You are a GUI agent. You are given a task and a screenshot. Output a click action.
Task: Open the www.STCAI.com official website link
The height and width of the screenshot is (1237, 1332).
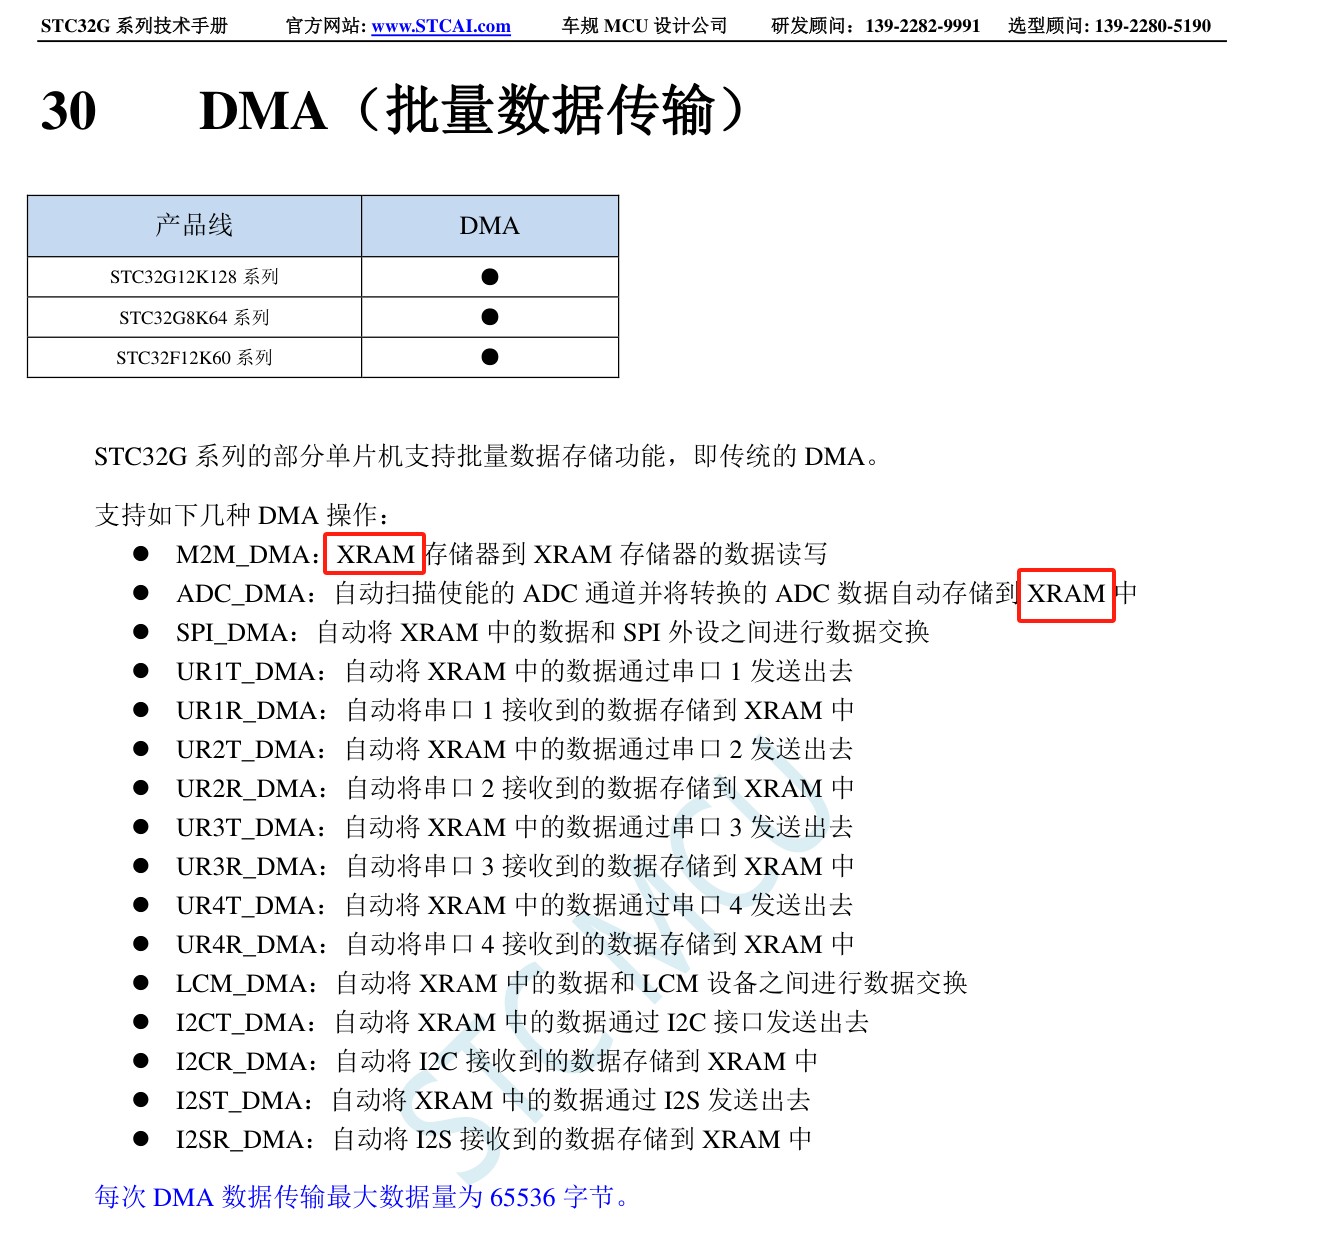point(441,26)
